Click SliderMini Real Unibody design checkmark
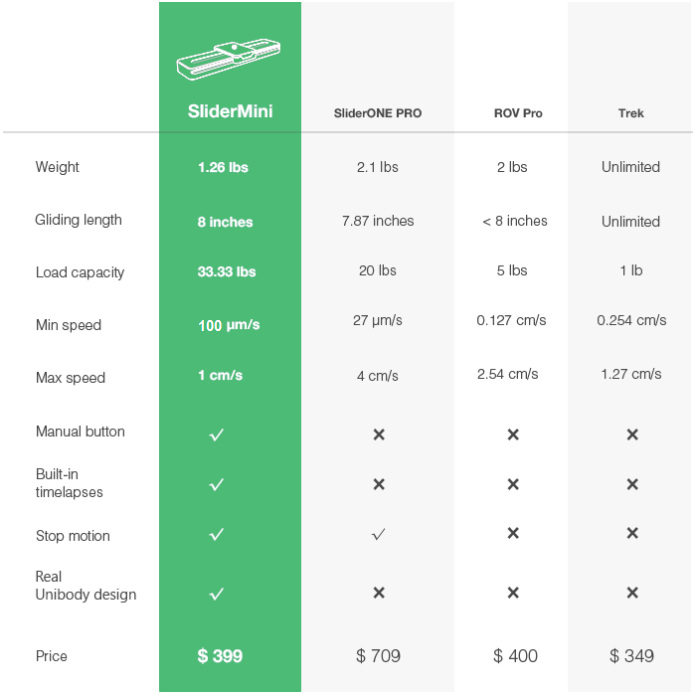 (x=217, y=593)
